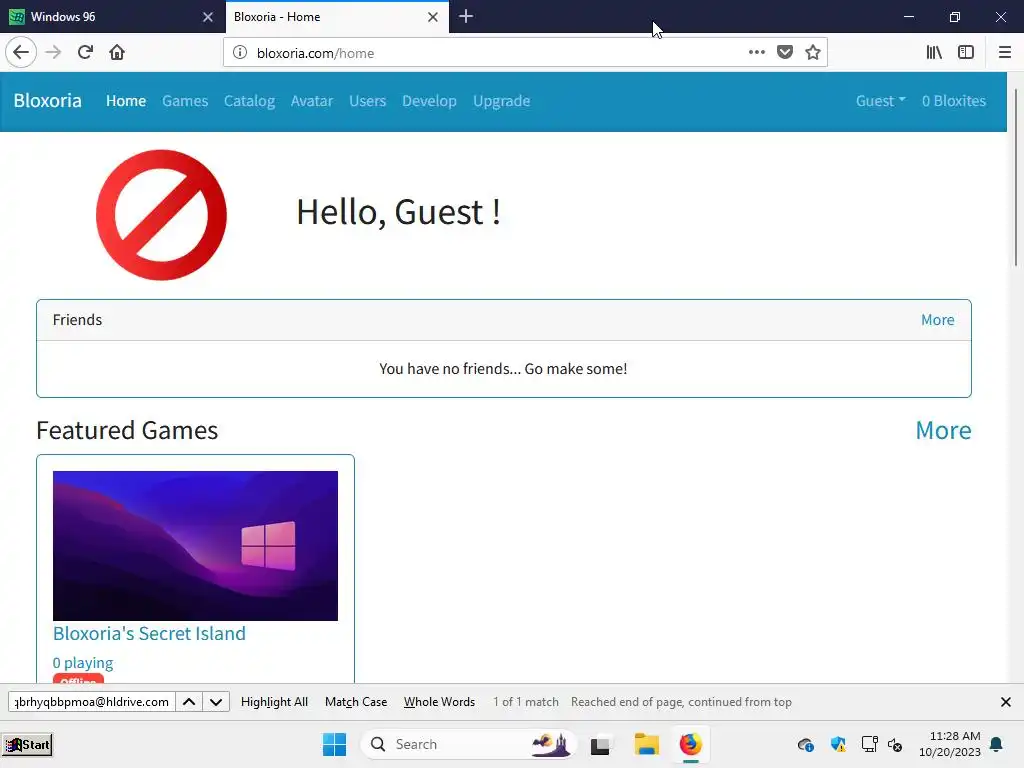Open the Library icon in toolbar
The width and height of the screenshot is (1024, 768).
tap(934, 52)
